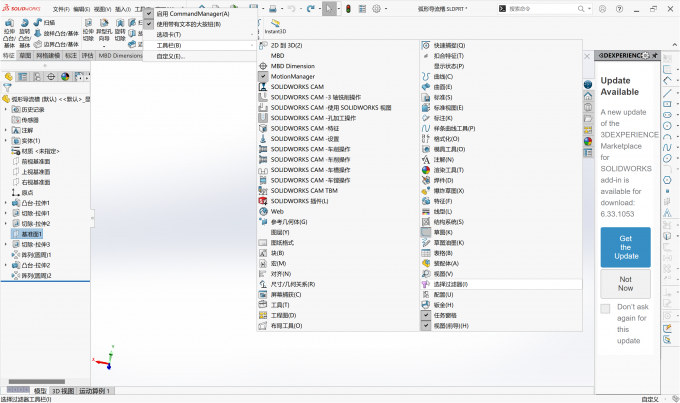Expand the 凸台-拉伸2 tree node

6,265
